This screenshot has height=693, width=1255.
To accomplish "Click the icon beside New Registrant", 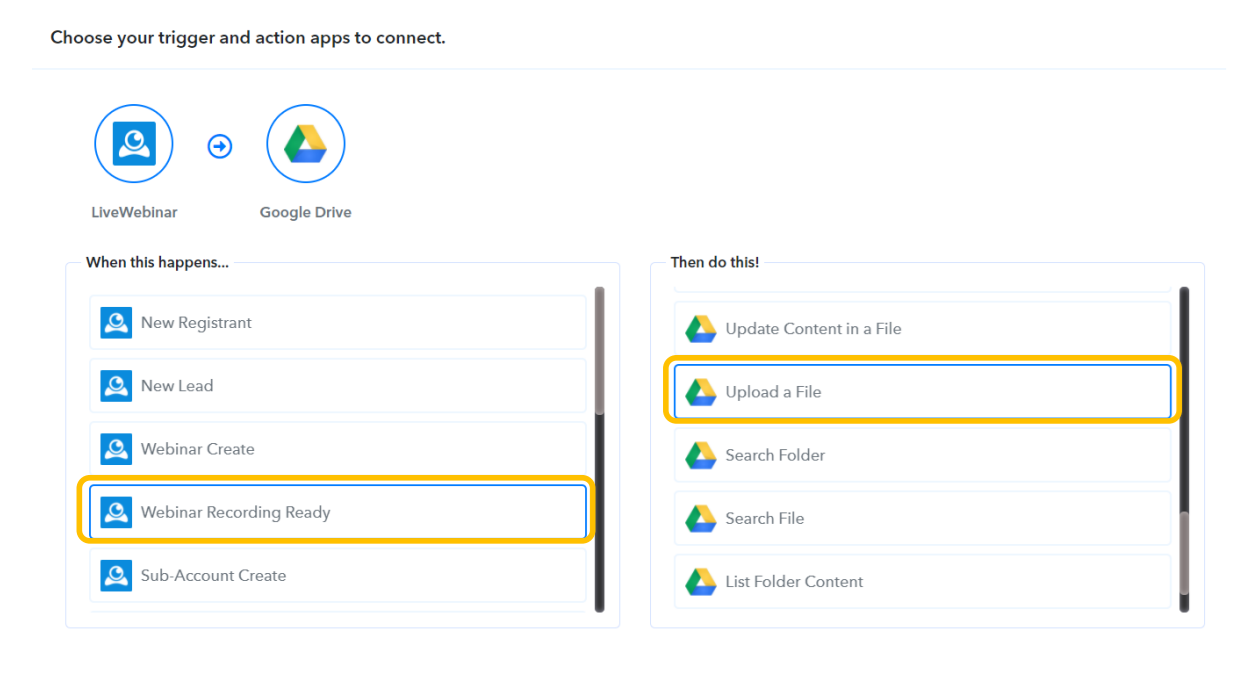I will (x=116, y=323).
